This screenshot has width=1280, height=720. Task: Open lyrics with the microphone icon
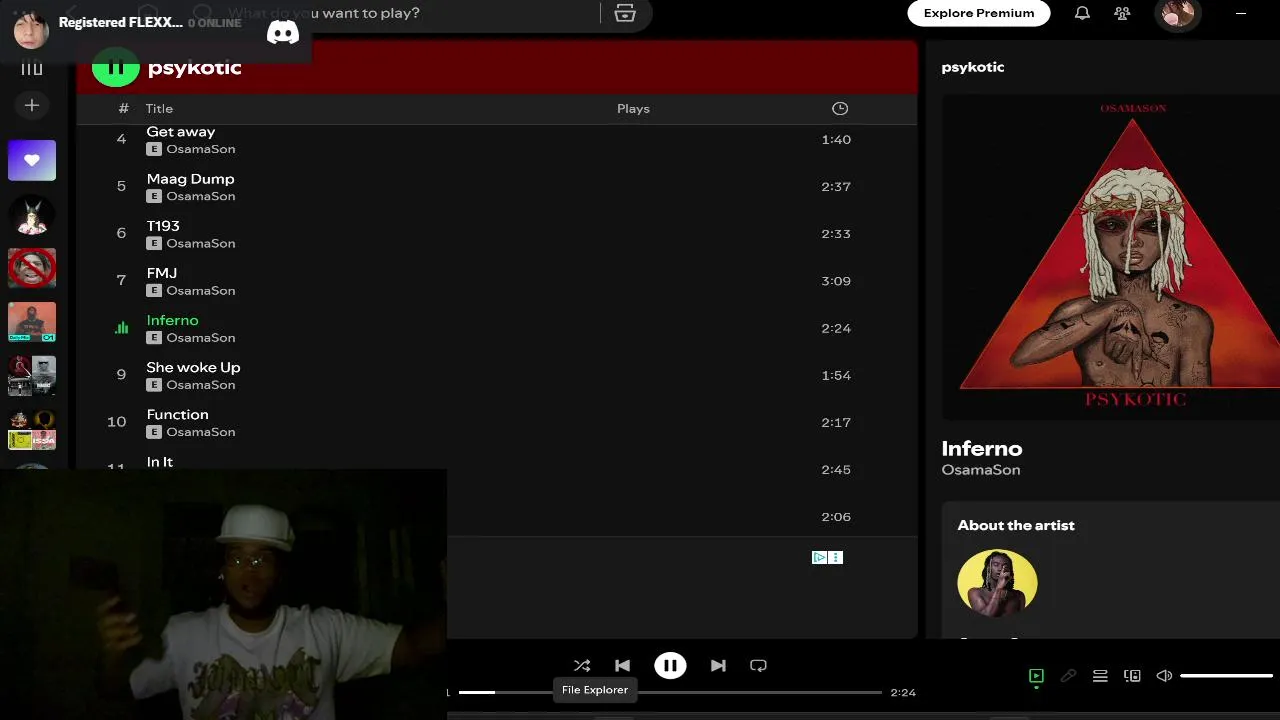[1068, 676]
